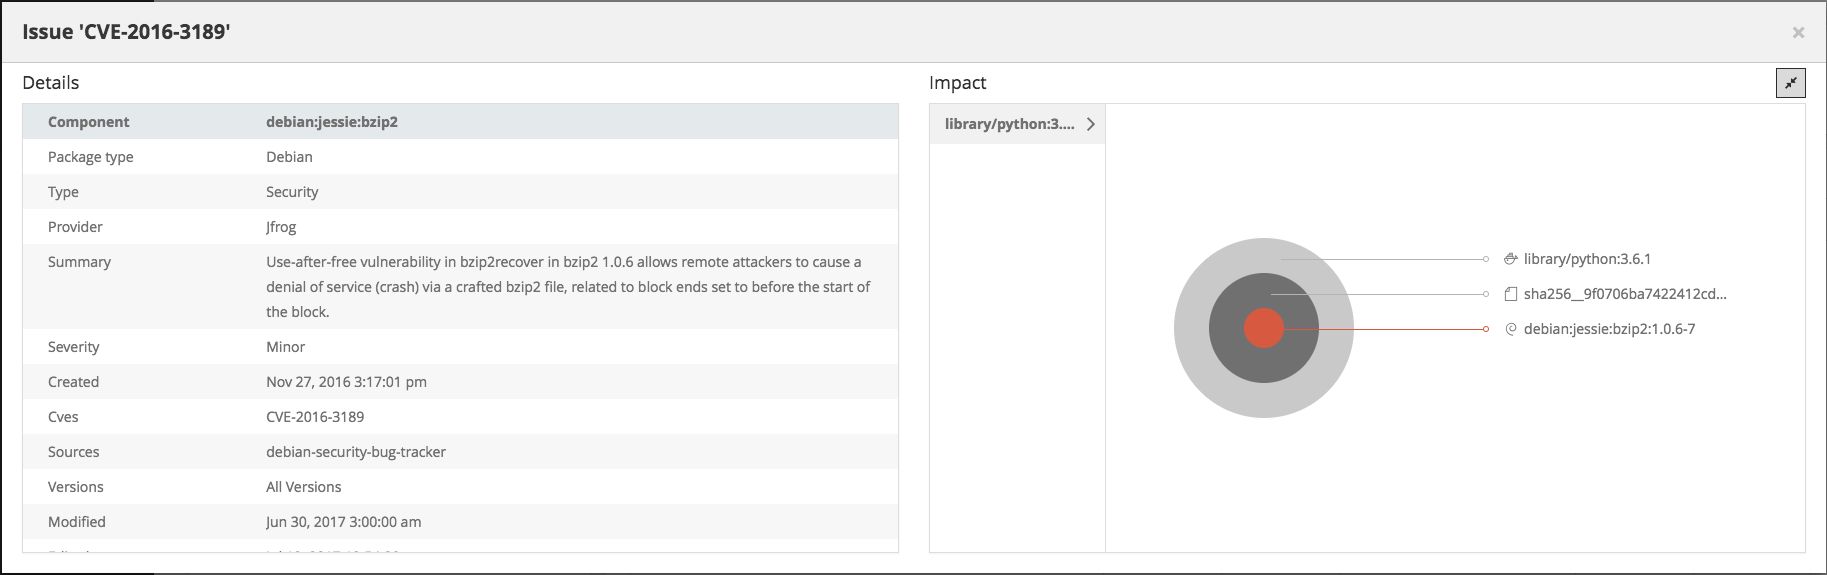
Task: Select the Component debian:jessie:bzip2 row
Action: (460, 122)
